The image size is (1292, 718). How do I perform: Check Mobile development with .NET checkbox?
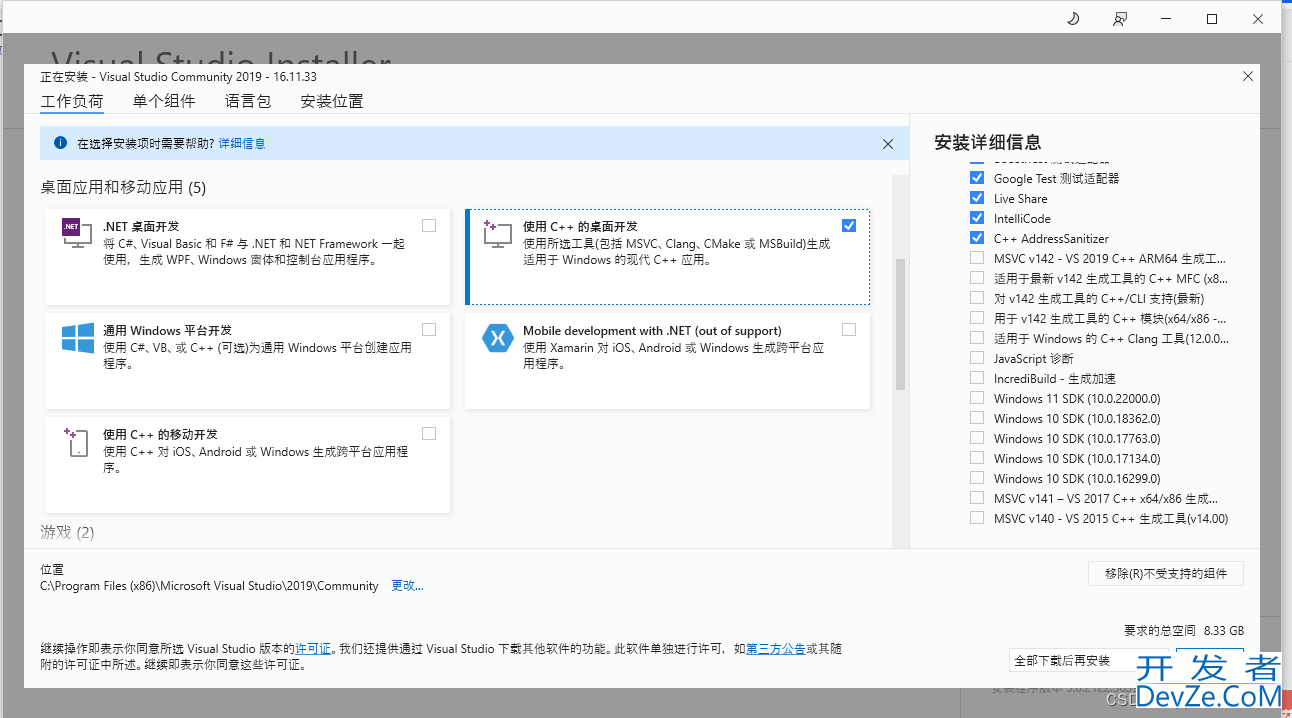[x=849, y=330]
